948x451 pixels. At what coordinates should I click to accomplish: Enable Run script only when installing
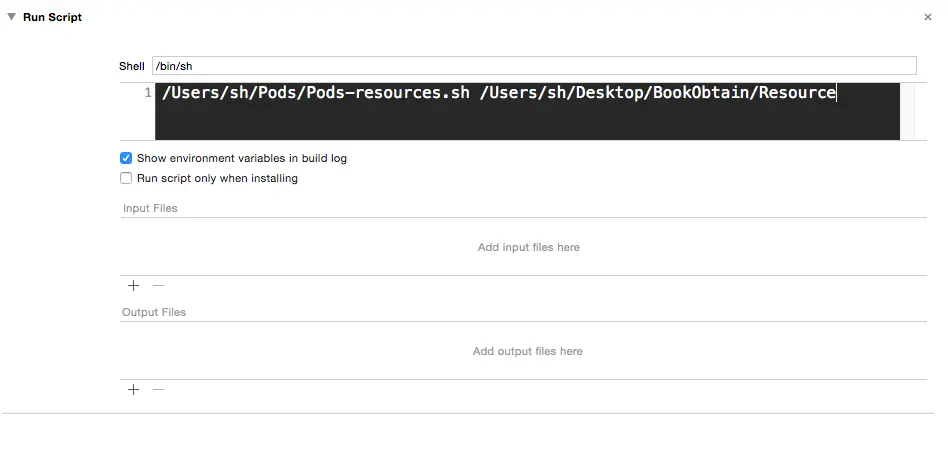(x=126, y=178)
